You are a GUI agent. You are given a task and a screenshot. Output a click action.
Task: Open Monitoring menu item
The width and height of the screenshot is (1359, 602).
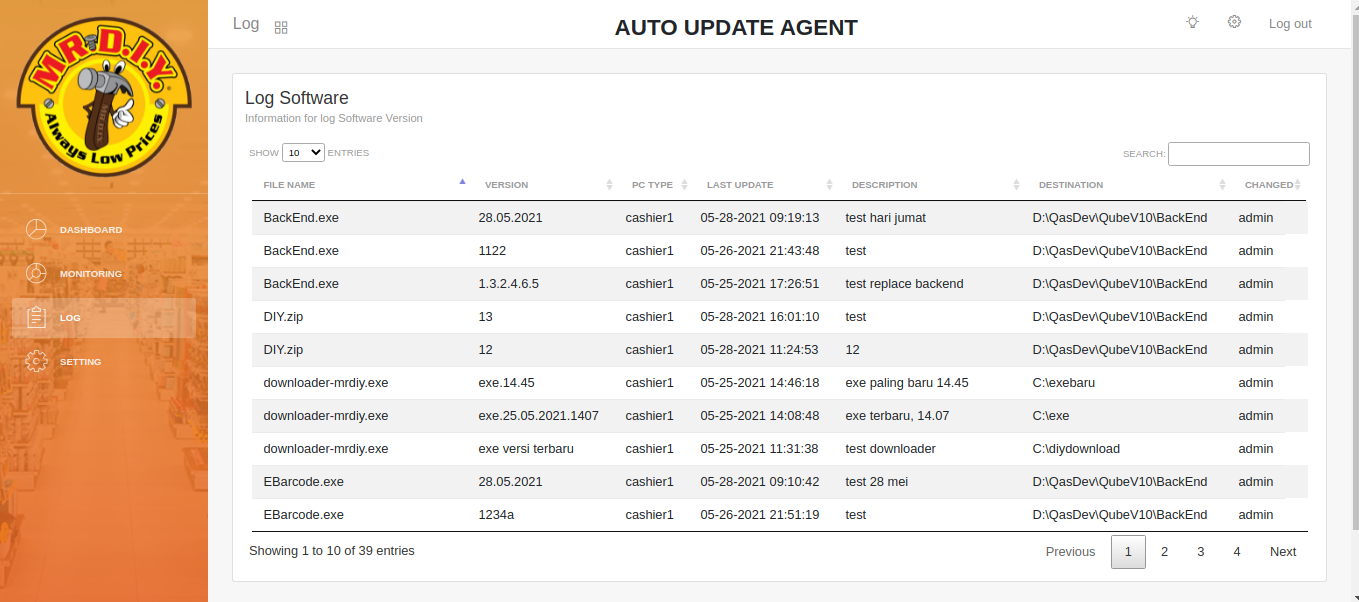click(x=90, y=274)
